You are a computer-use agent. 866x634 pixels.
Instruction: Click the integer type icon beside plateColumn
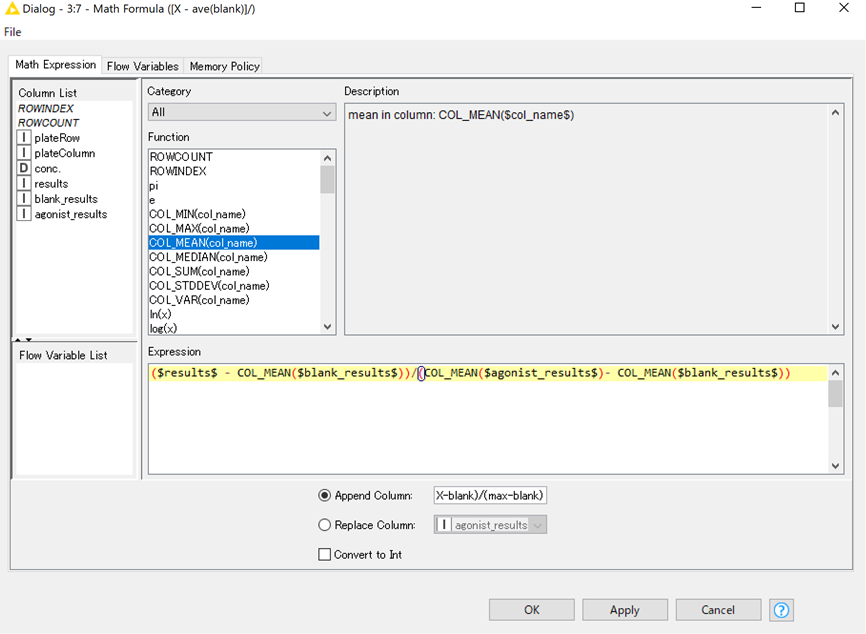24,153
